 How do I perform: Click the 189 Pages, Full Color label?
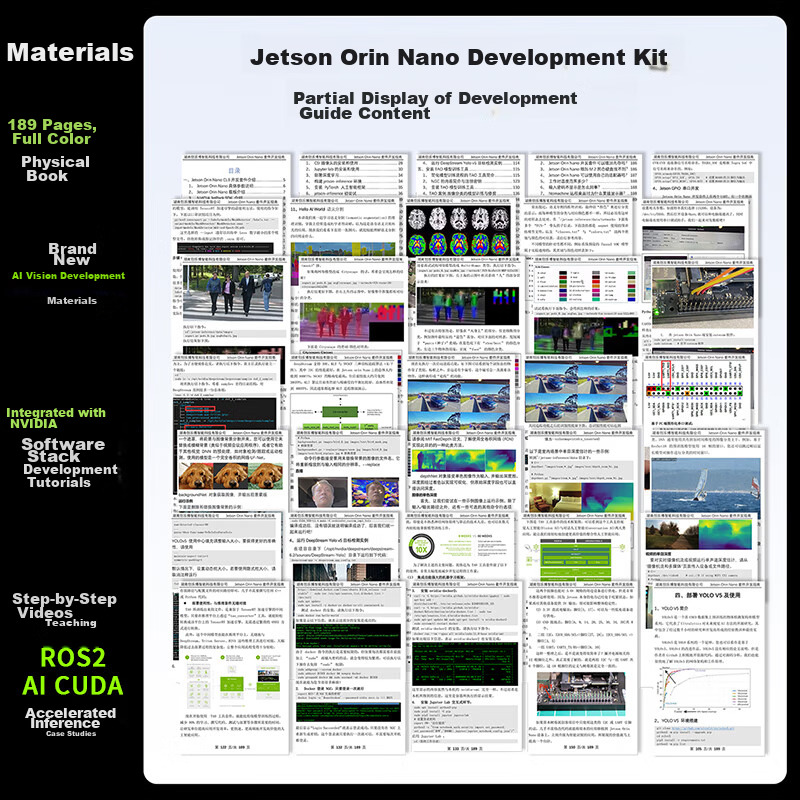pos(52,132)
